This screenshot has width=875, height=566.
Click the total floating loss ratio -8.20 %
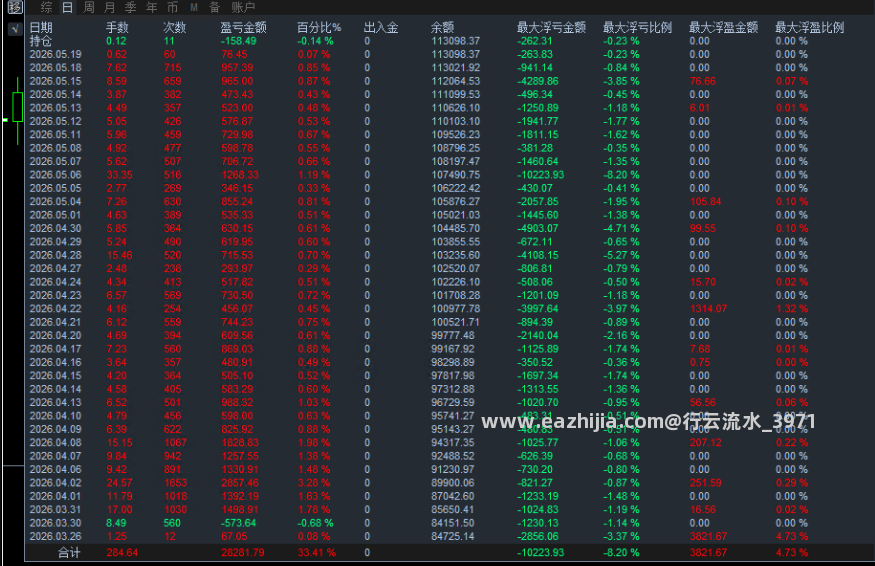(x=621, y=553)
